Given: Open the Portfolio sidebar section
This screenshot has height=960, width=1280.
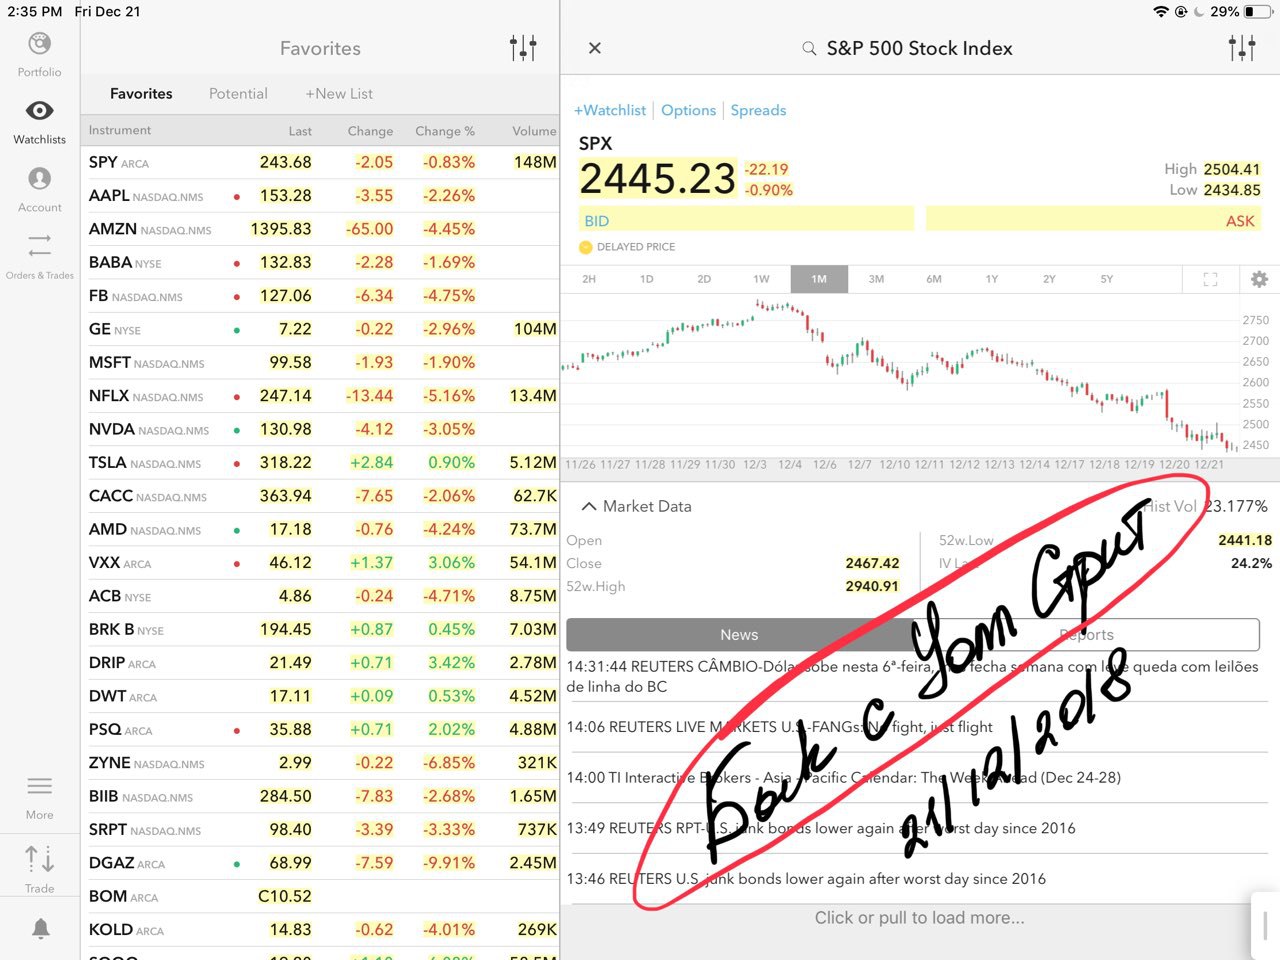Looking at the screenshot, I should point(39,55).
